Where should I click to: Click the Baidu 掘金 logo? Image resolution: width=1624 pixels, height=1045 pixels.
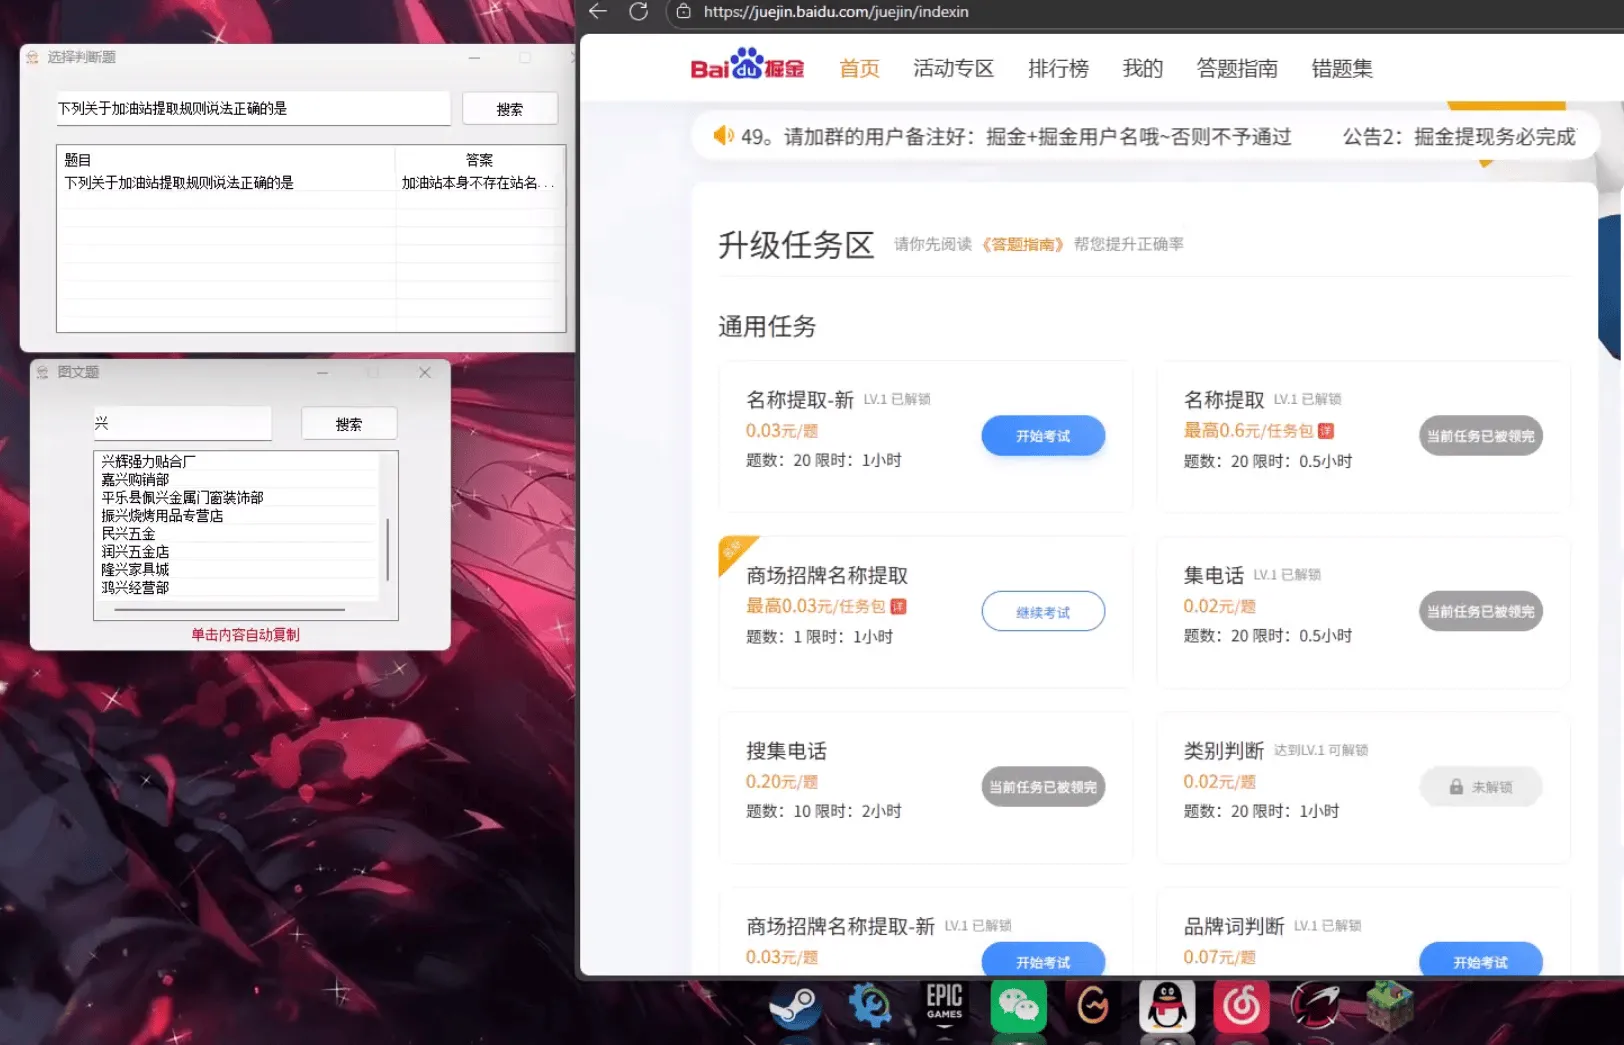click(x=745, y=67)
